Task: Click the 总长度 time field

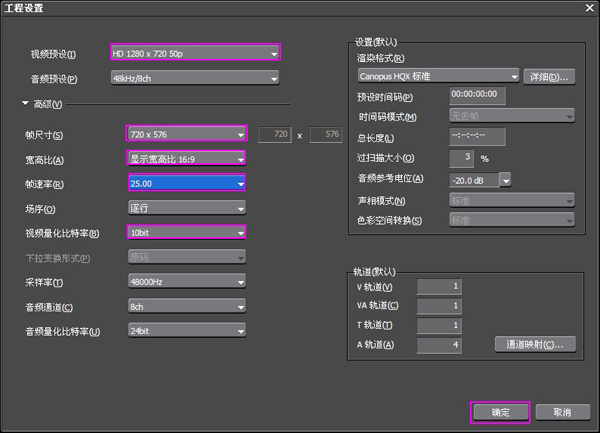Action: (x=477, y=137)
